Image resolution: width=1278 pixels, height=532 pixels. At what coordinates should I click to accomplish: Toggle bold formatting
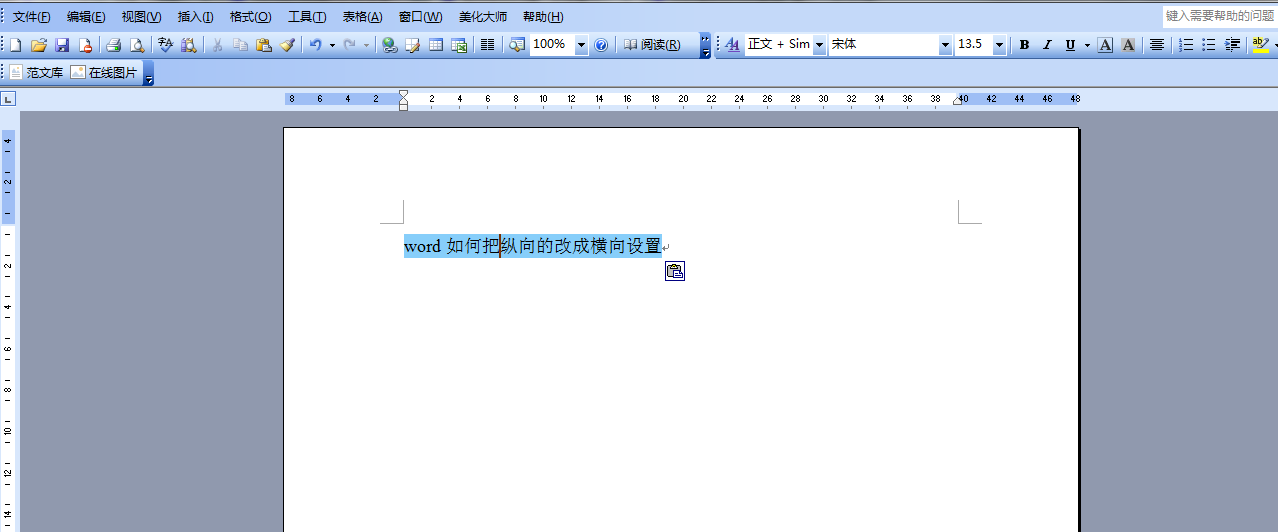click(x=1024, y=45)
